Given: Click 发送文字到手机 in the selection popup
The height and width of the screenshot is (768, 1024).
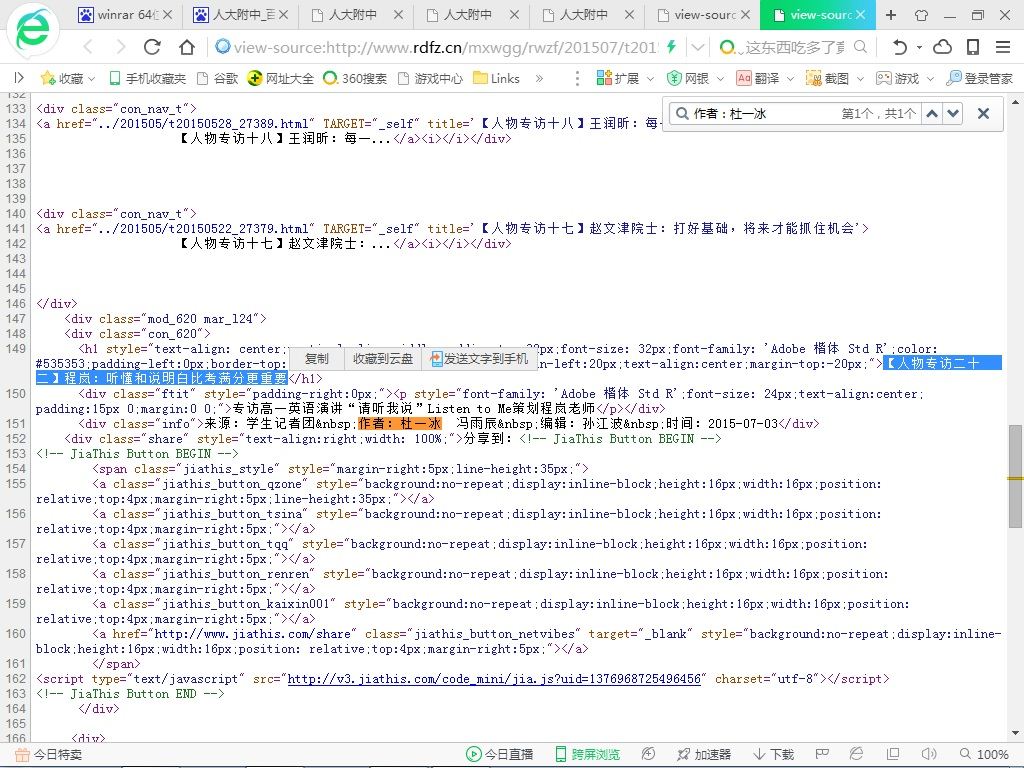Looking at the screenshot, I should (479, 359).
